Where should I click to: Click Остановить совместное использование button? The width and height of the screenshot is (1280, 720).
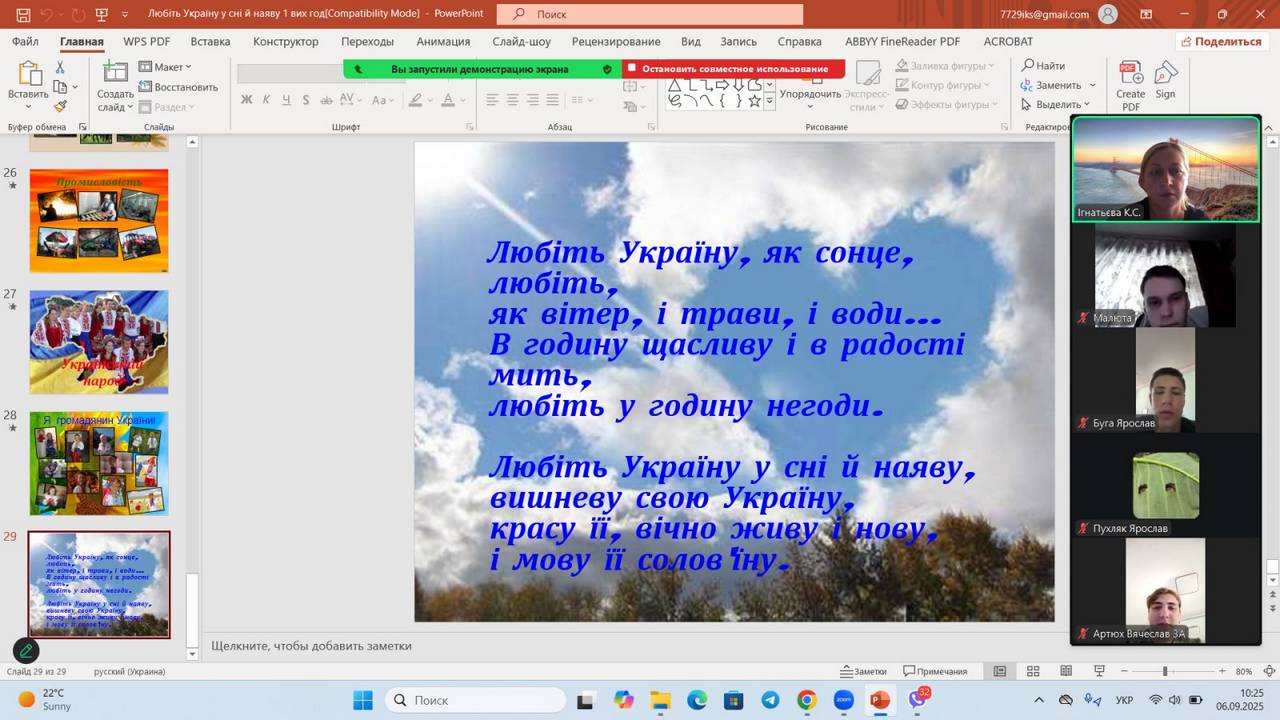(x=733, y=69)
